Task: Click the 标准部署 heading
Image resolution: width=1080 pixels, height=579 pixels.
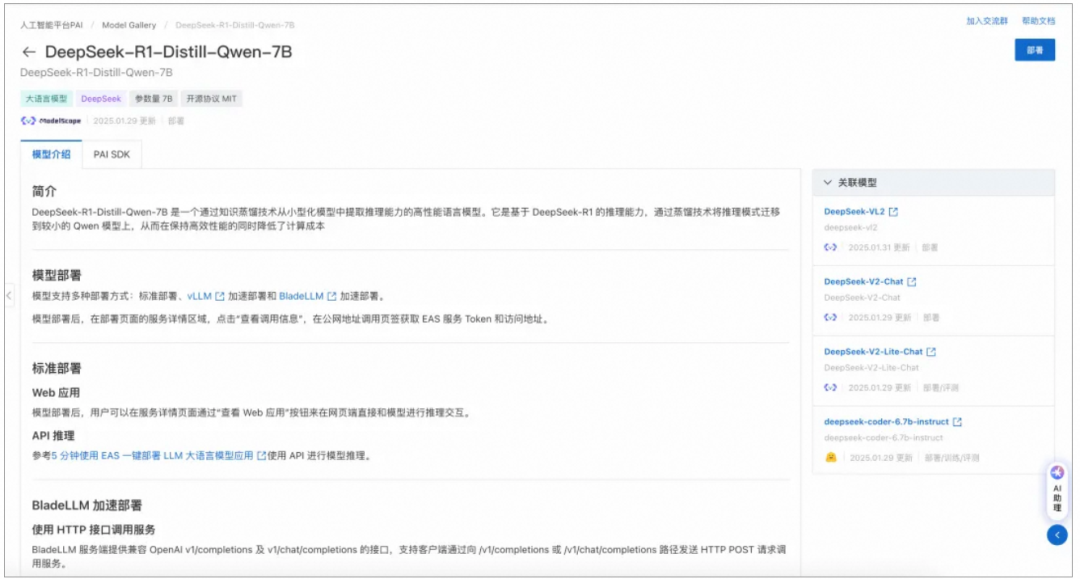Action: [x=56, y=368]
